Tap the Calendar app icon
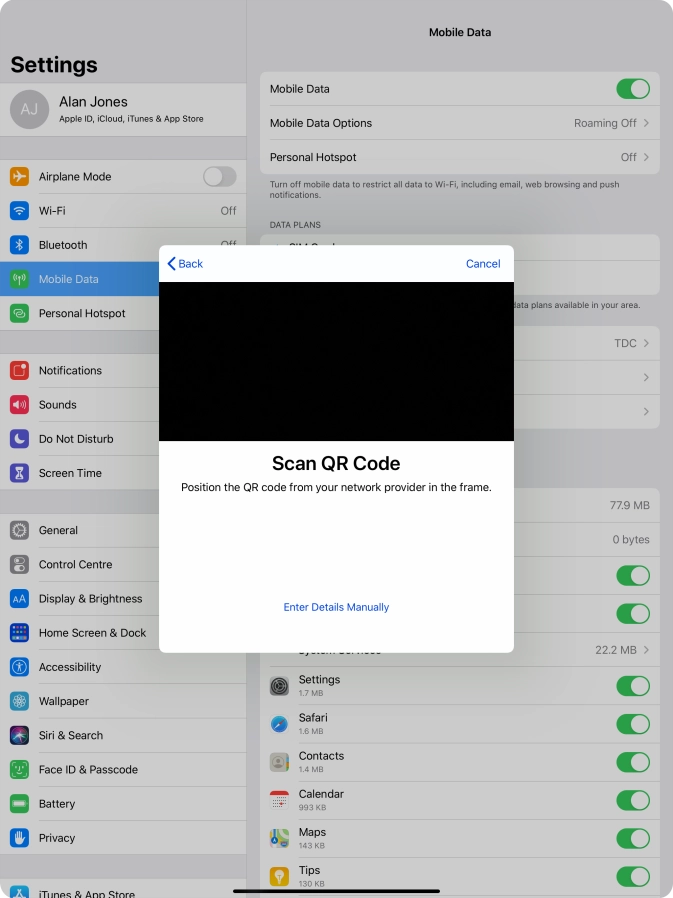Image resolution: width=673 pixels, height=898 pixels. [280, 800]
